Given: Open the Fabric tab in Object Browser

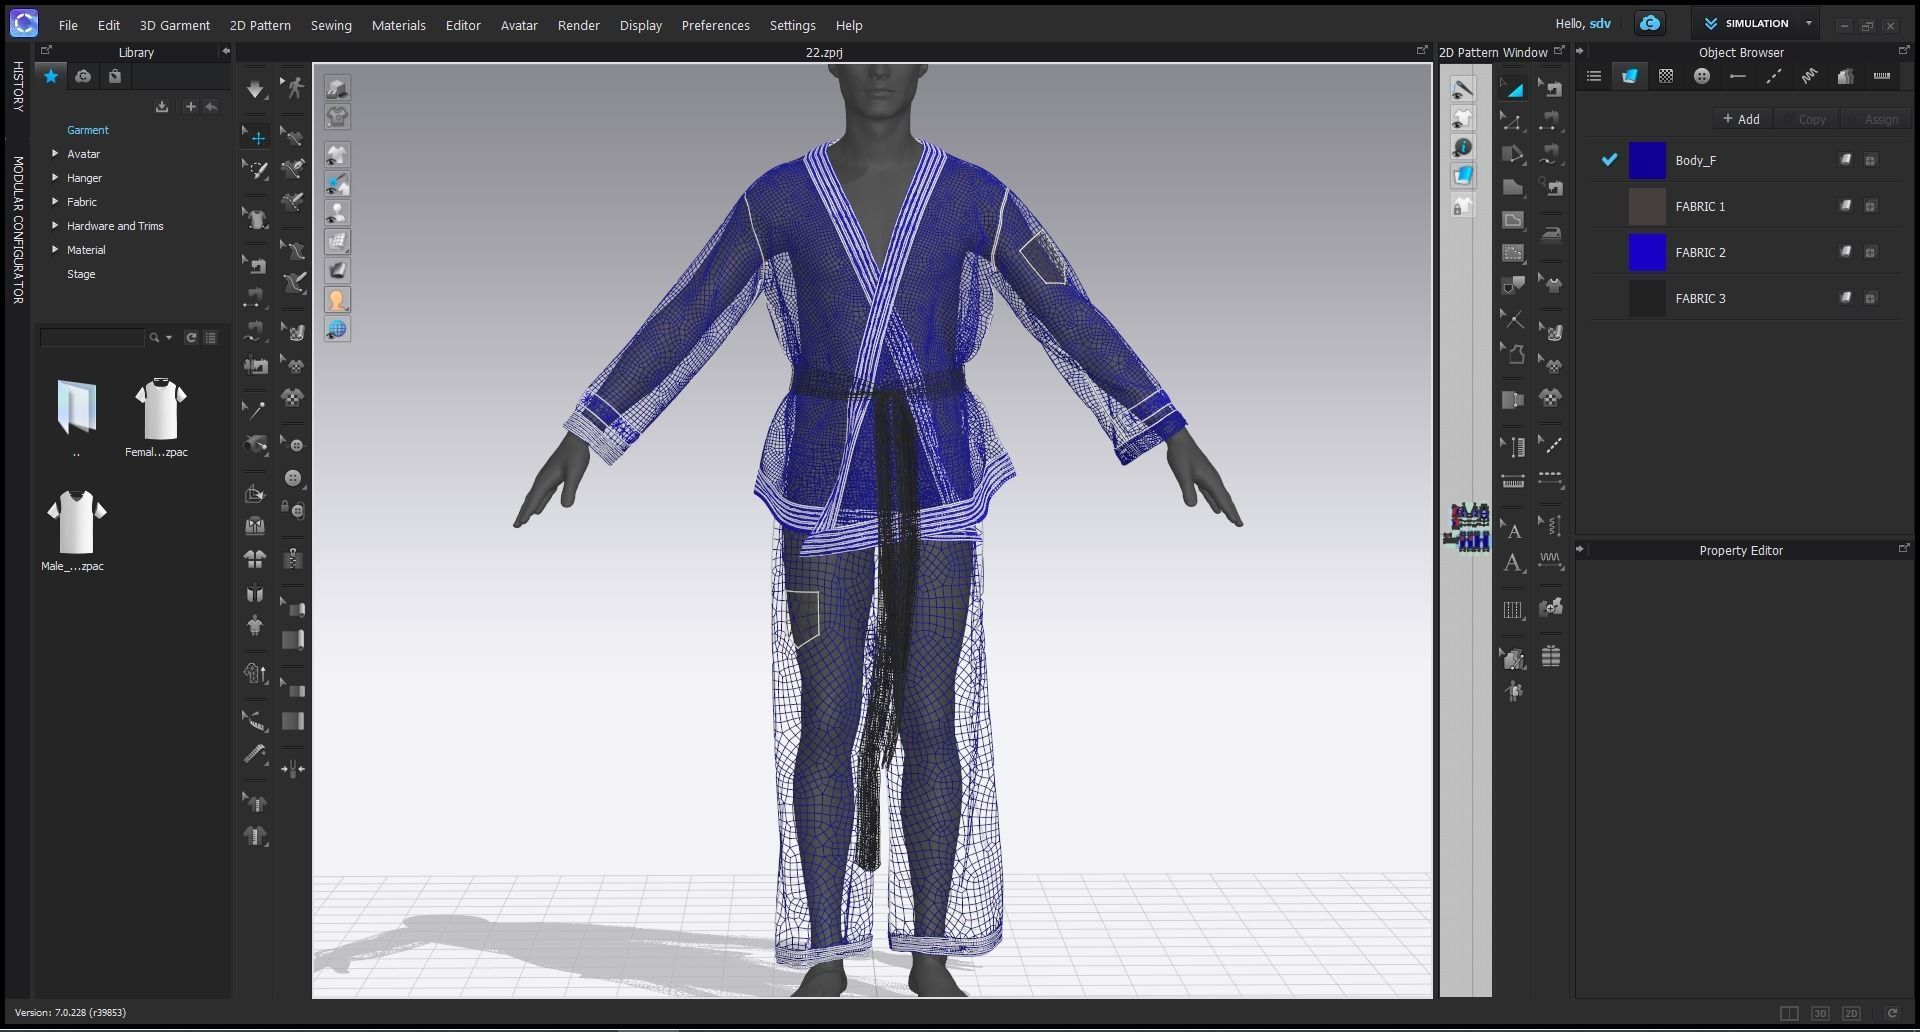Looking at the screenshot, I should pyautogui.click(x=1630, y=76).
